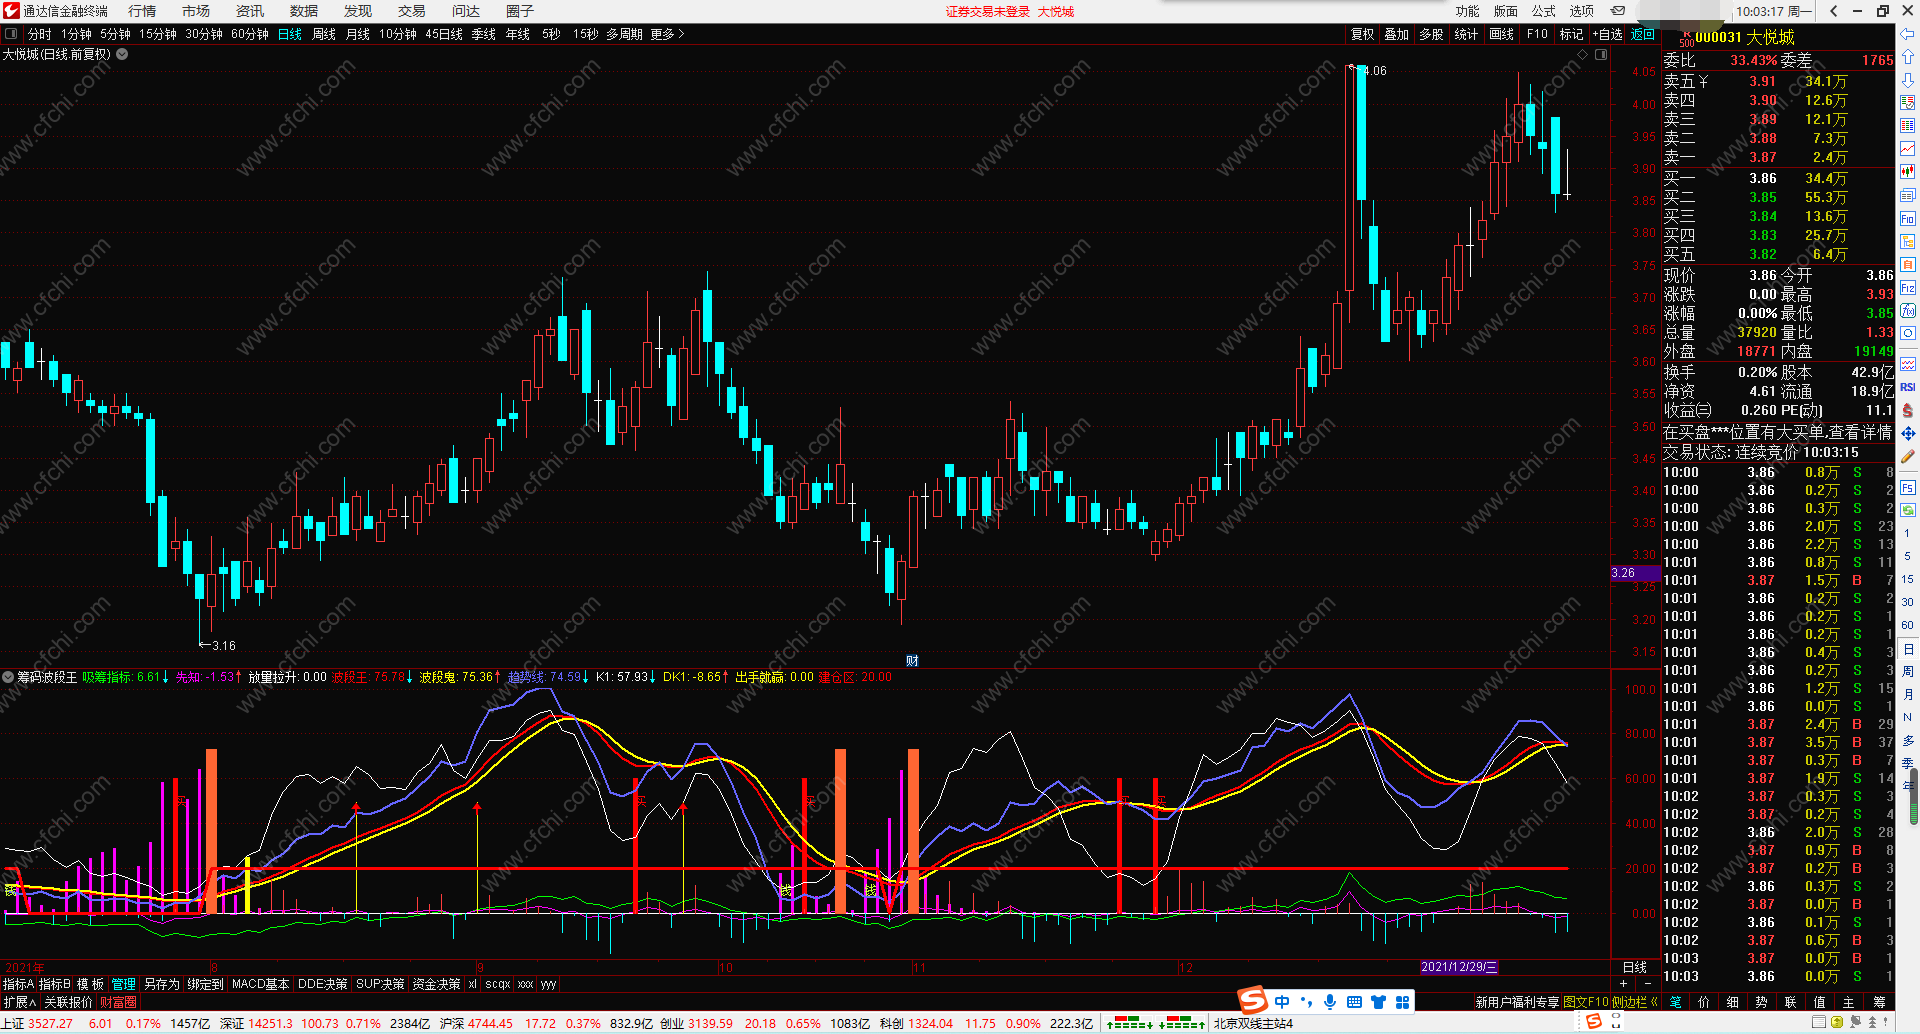Click the 绑定到 button
The width and height of the screenshot is (1920, 1034).
point(205,984)
